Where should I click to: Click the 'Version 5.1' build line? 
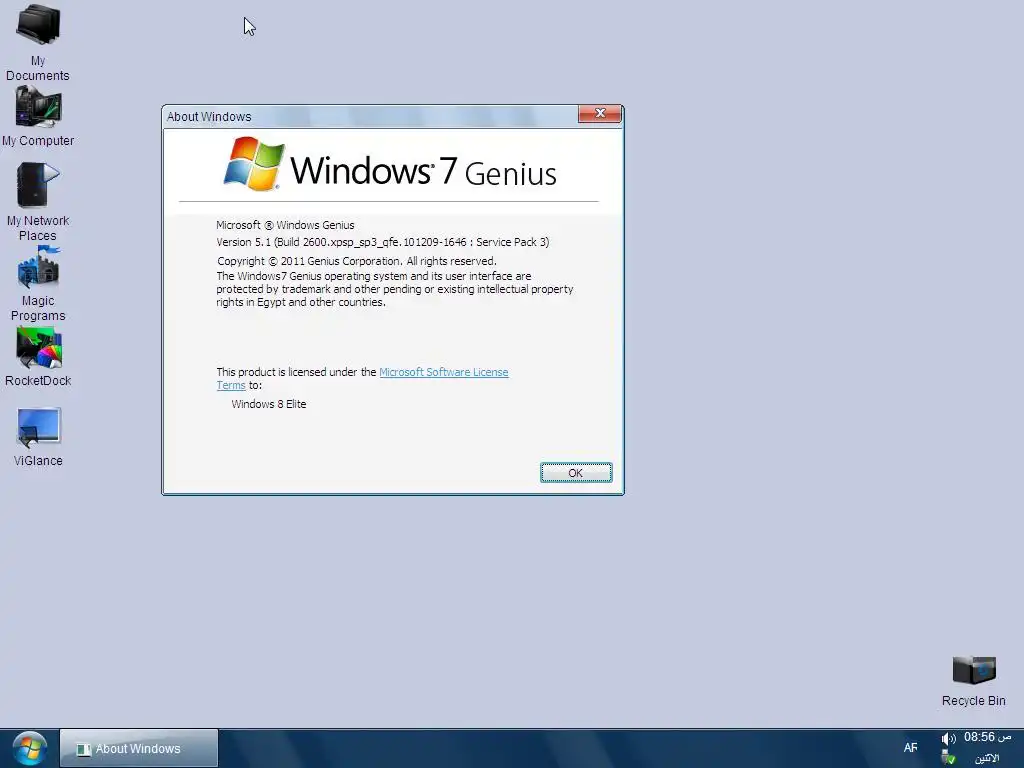click(383, 242)
